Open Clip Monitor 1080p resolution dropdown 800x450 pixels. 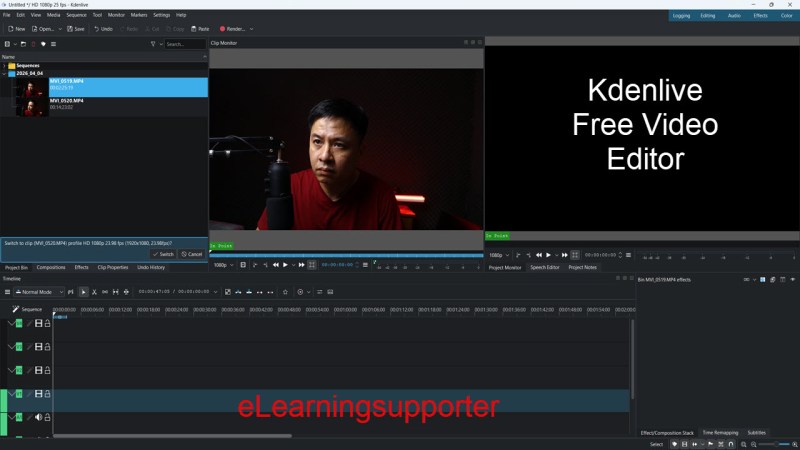coord(223,265)
